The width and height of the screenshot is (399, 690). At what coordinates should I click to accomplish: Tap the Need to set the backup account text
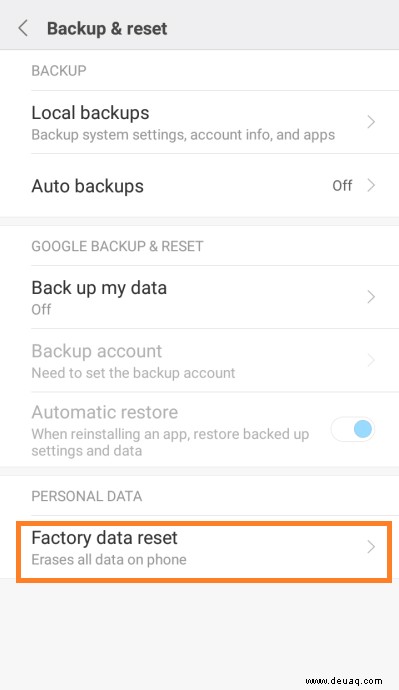tap(133, 373)
